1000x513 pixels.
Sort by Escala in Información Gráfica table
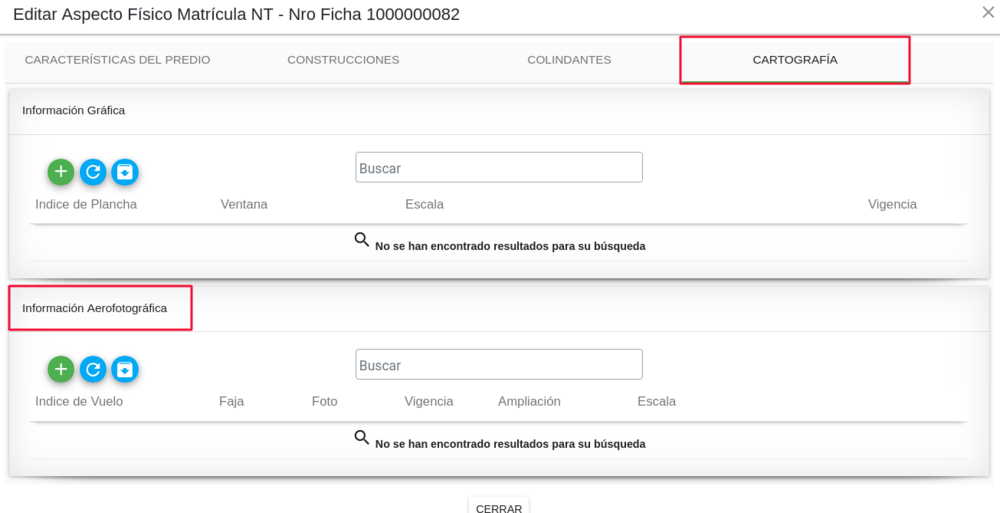(x=424, y=204)
